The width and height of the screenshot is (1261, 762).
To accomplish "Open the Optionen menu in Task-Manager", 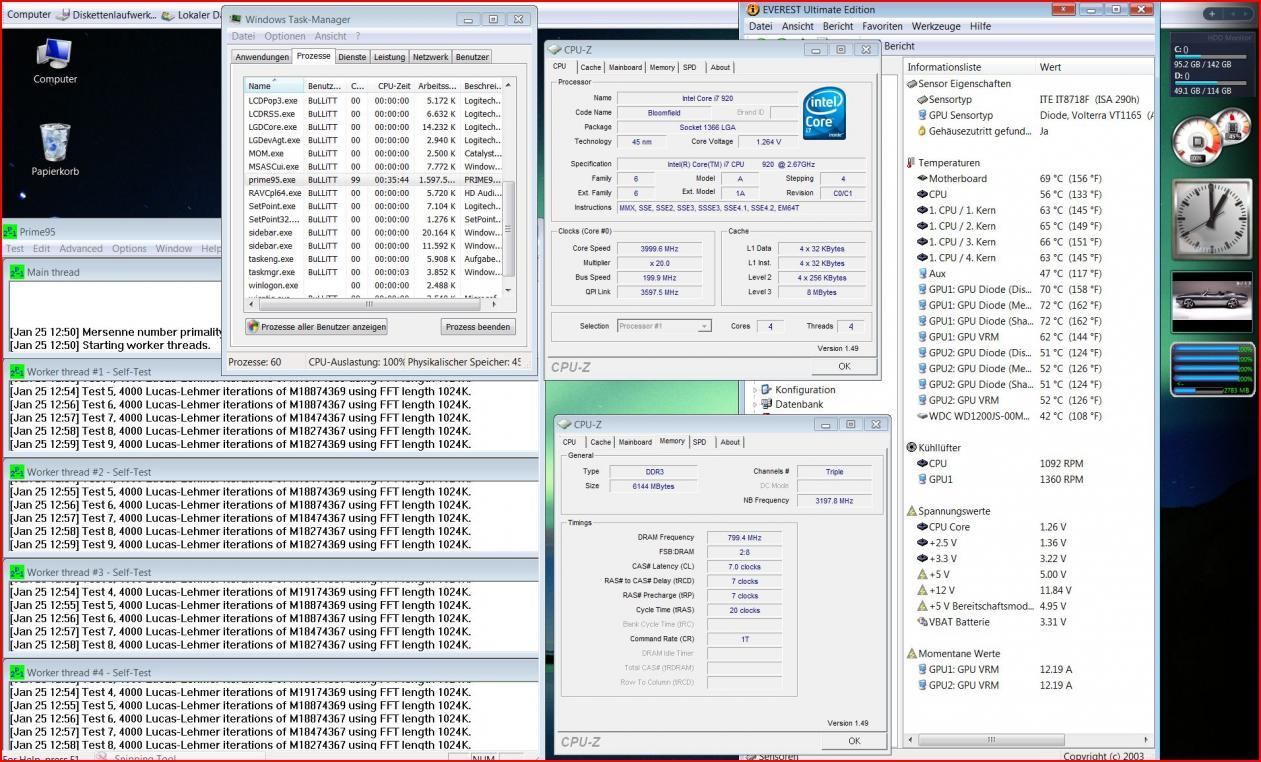I will [x=285, y=36].
